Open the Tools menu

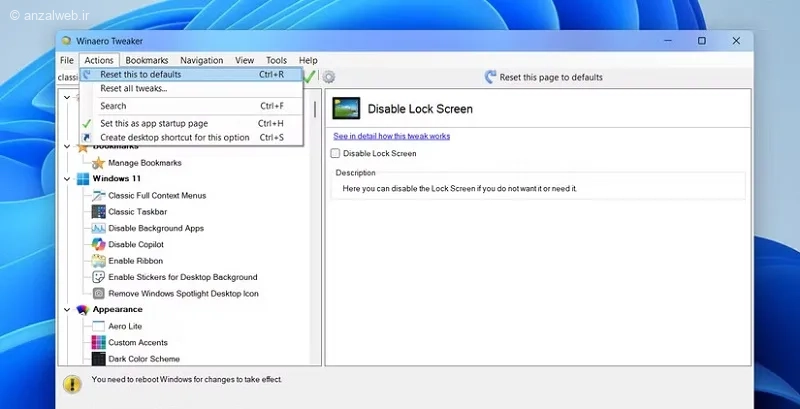coord(277,60)
